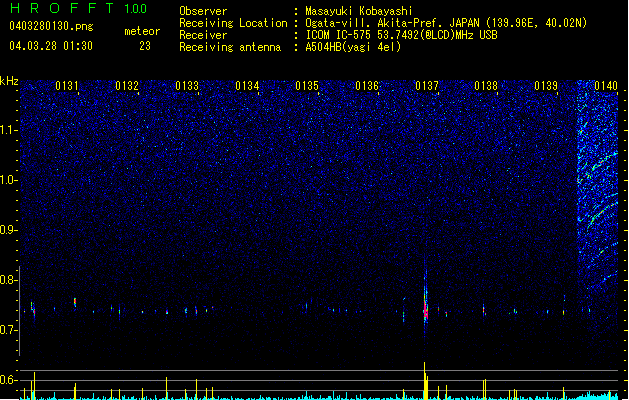
Task: Click the strong meteor echo at 0137
Action: (426, 308)
